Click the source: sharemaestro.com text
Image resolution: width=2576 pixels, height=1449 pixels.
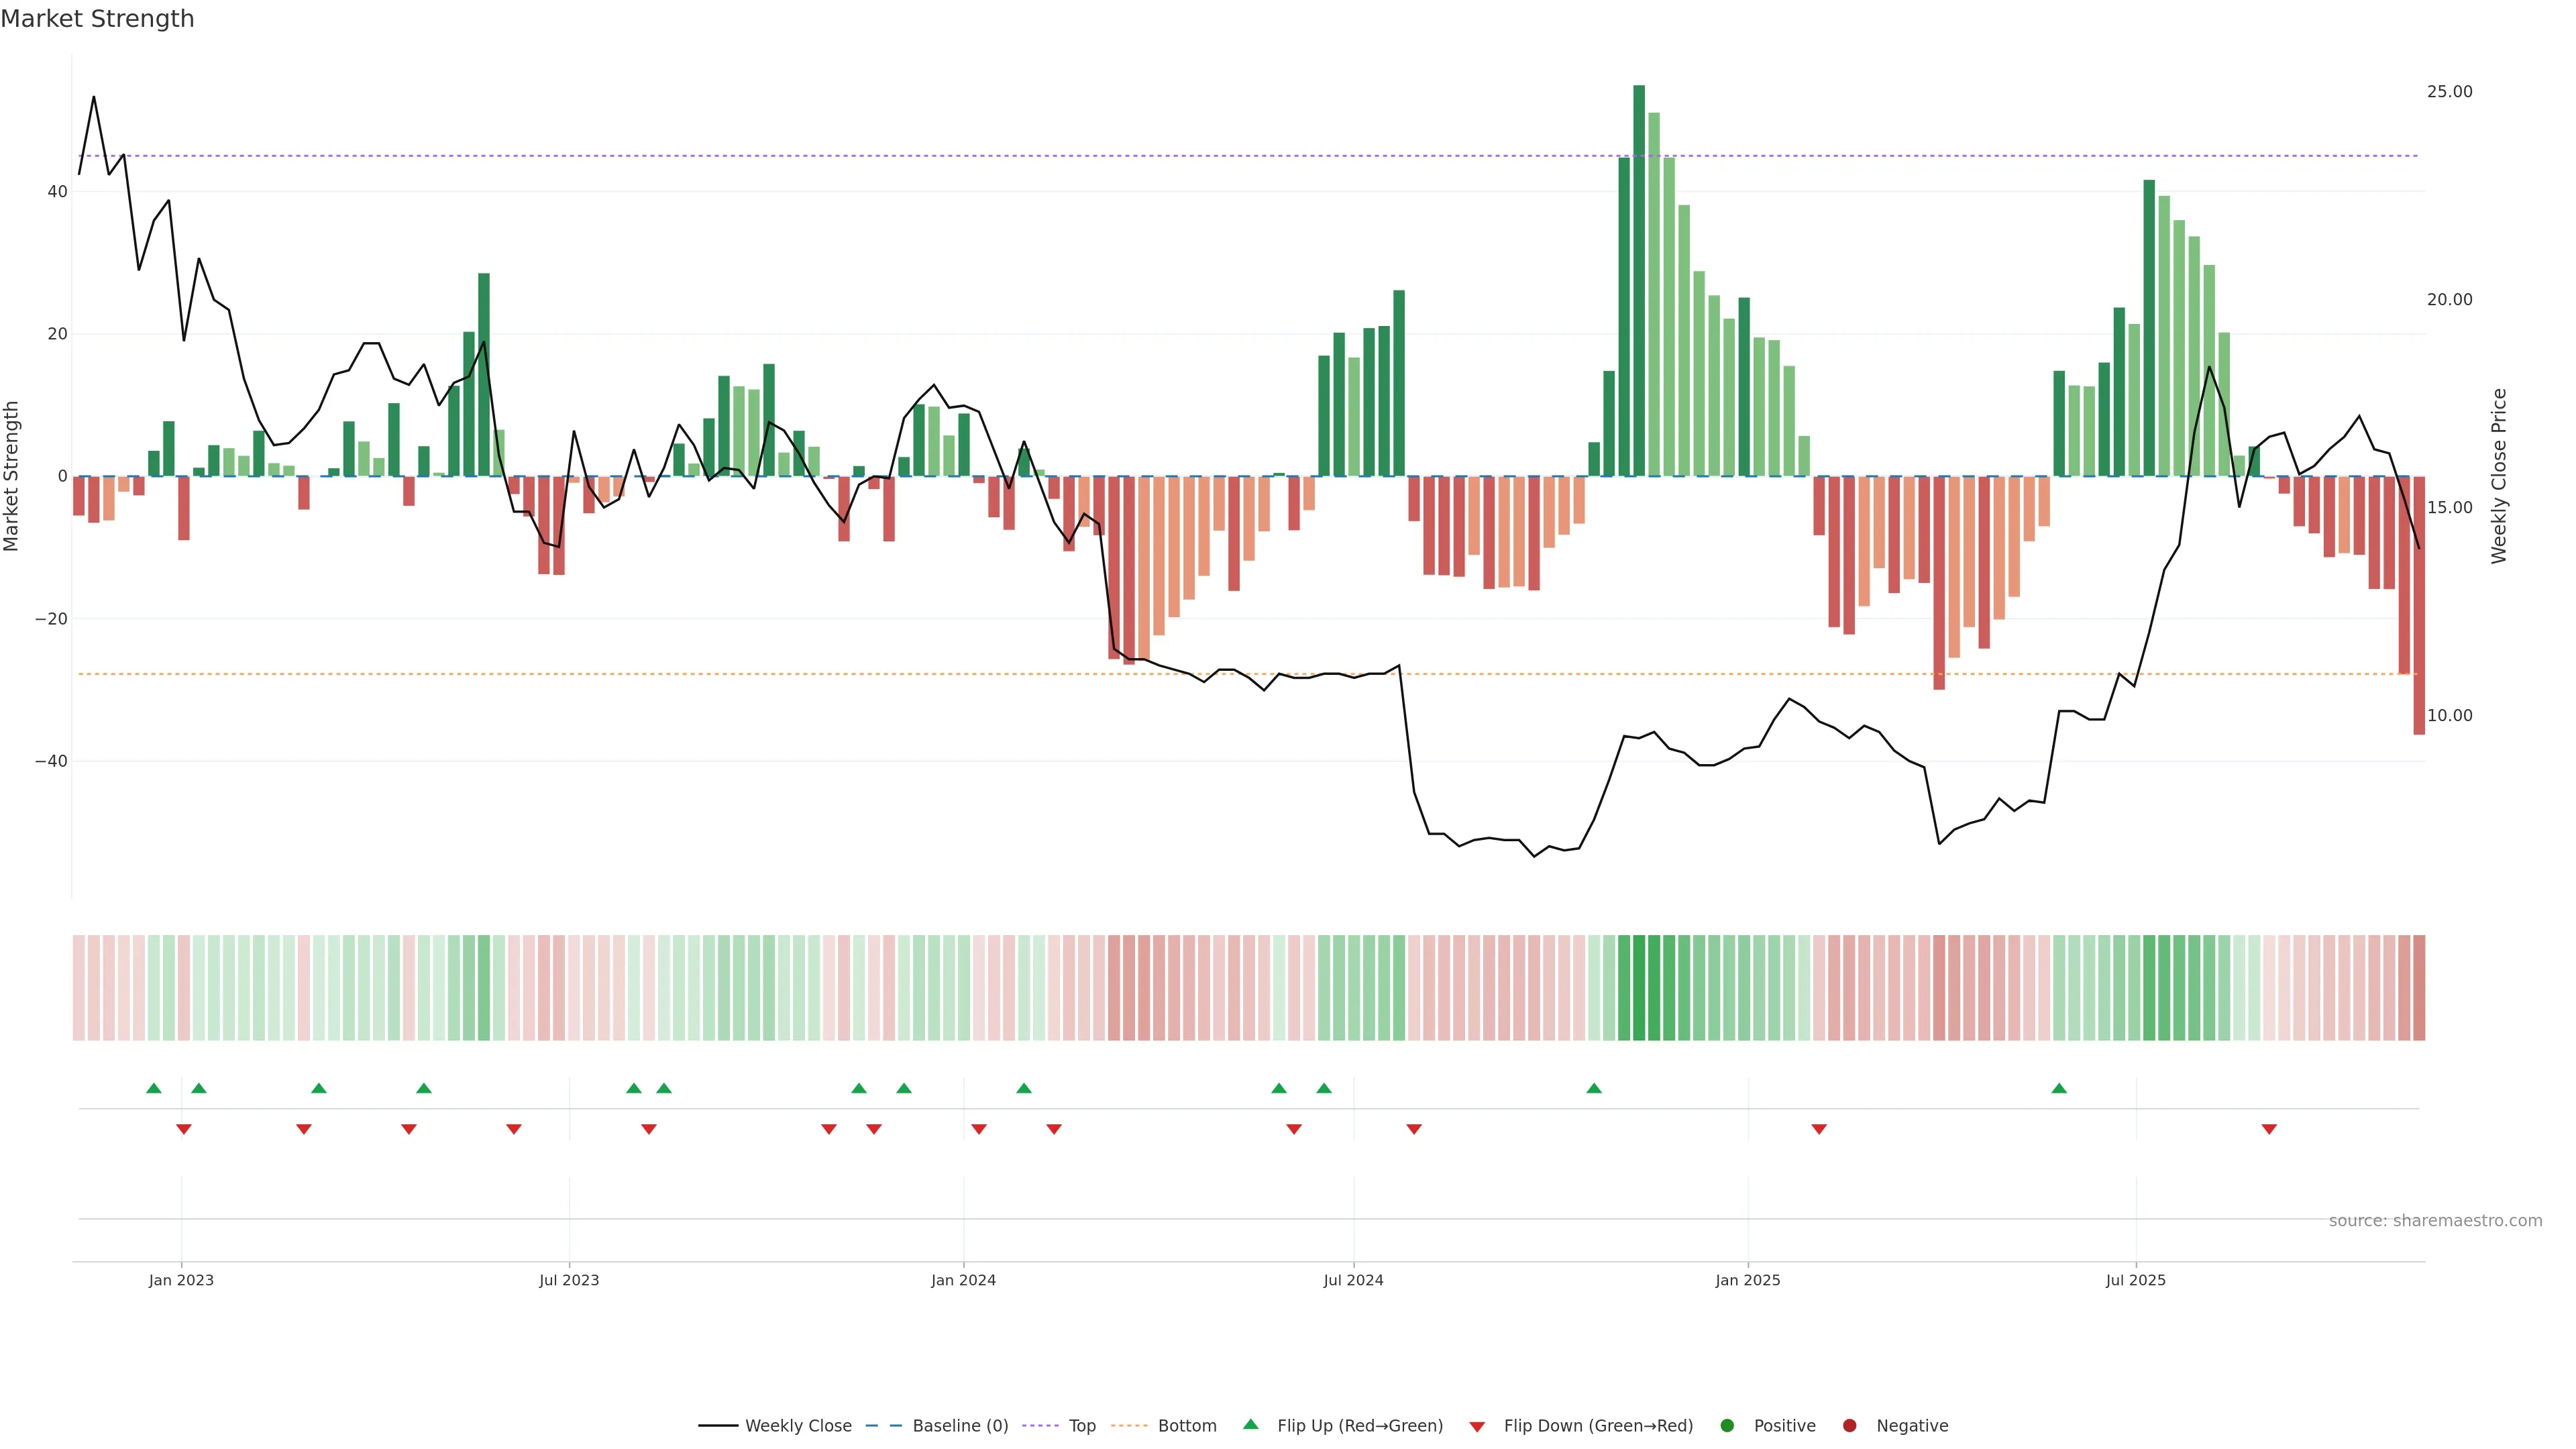click(x=2435, y=1221)
